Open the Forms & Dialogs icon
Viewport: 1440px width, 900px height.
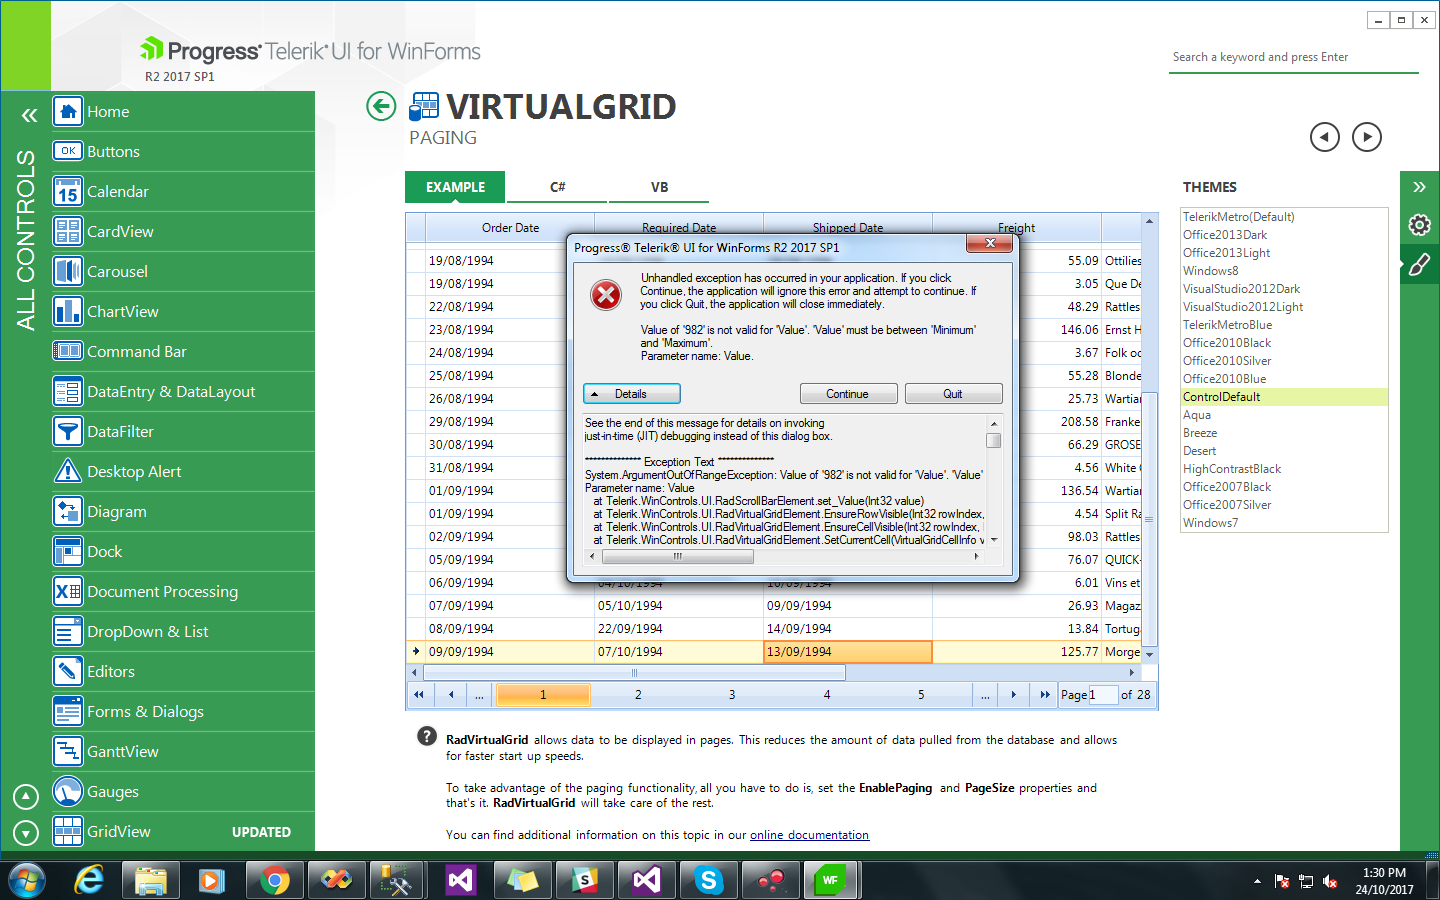tap(68, 711)
